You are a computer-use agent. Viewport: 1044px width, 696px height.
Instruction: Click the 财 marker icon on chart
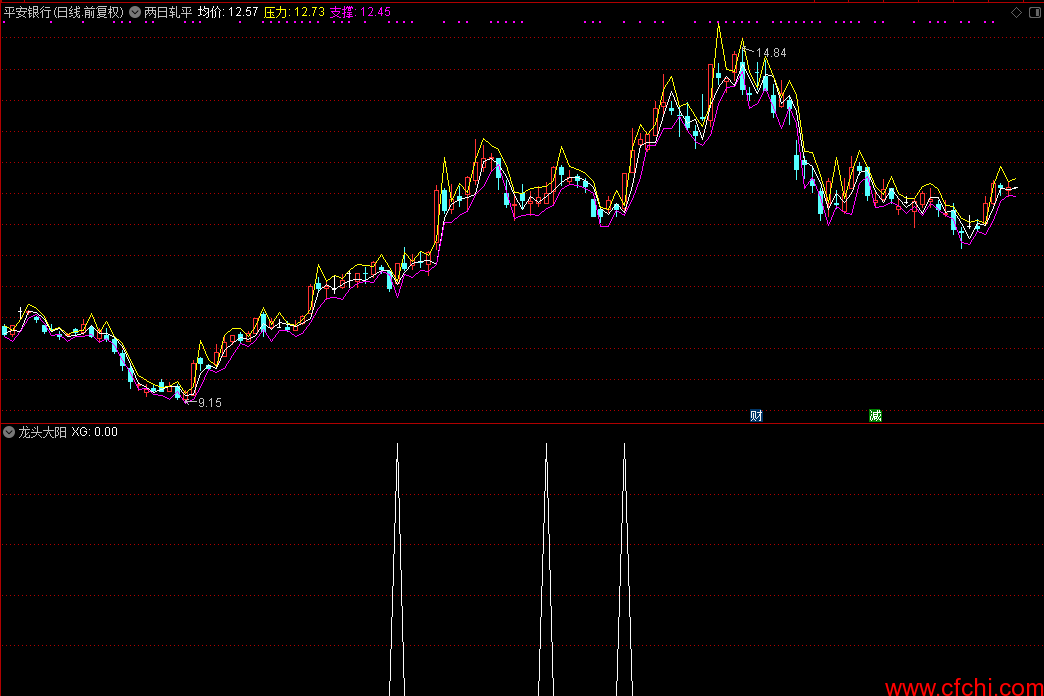click(x=756, y=416)
